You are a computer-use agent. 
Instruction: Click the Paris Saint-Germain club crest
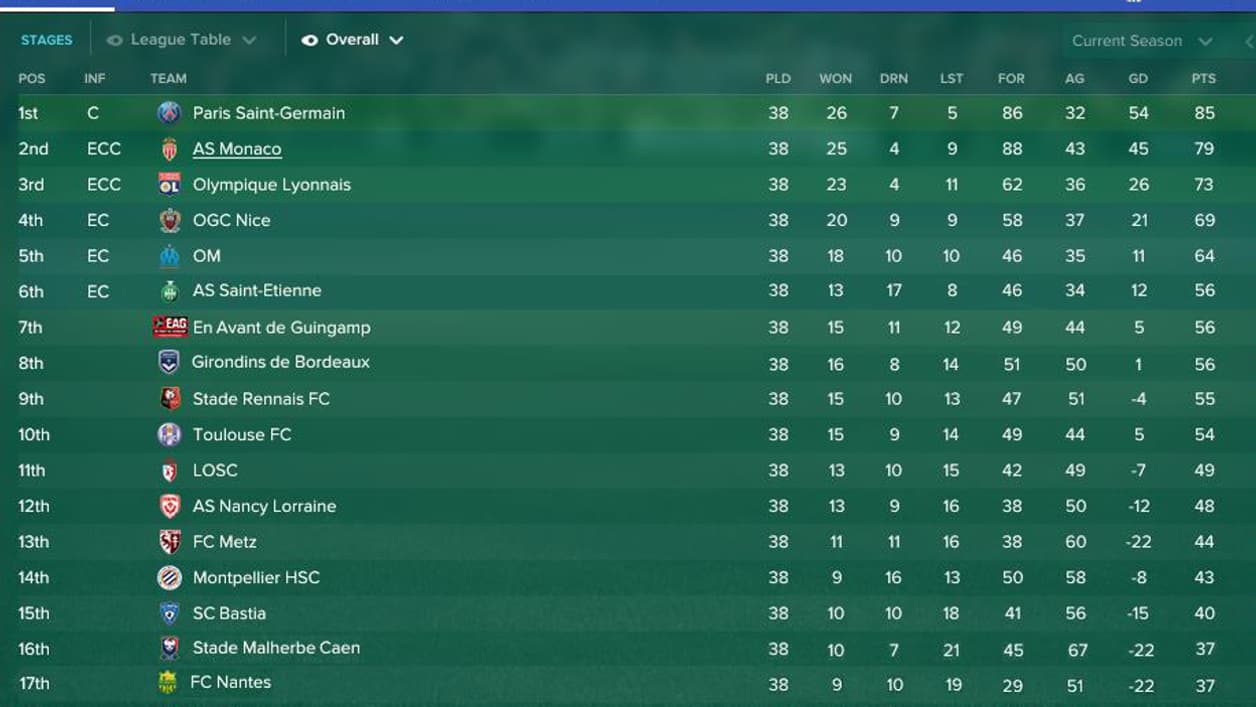(169, 113)
